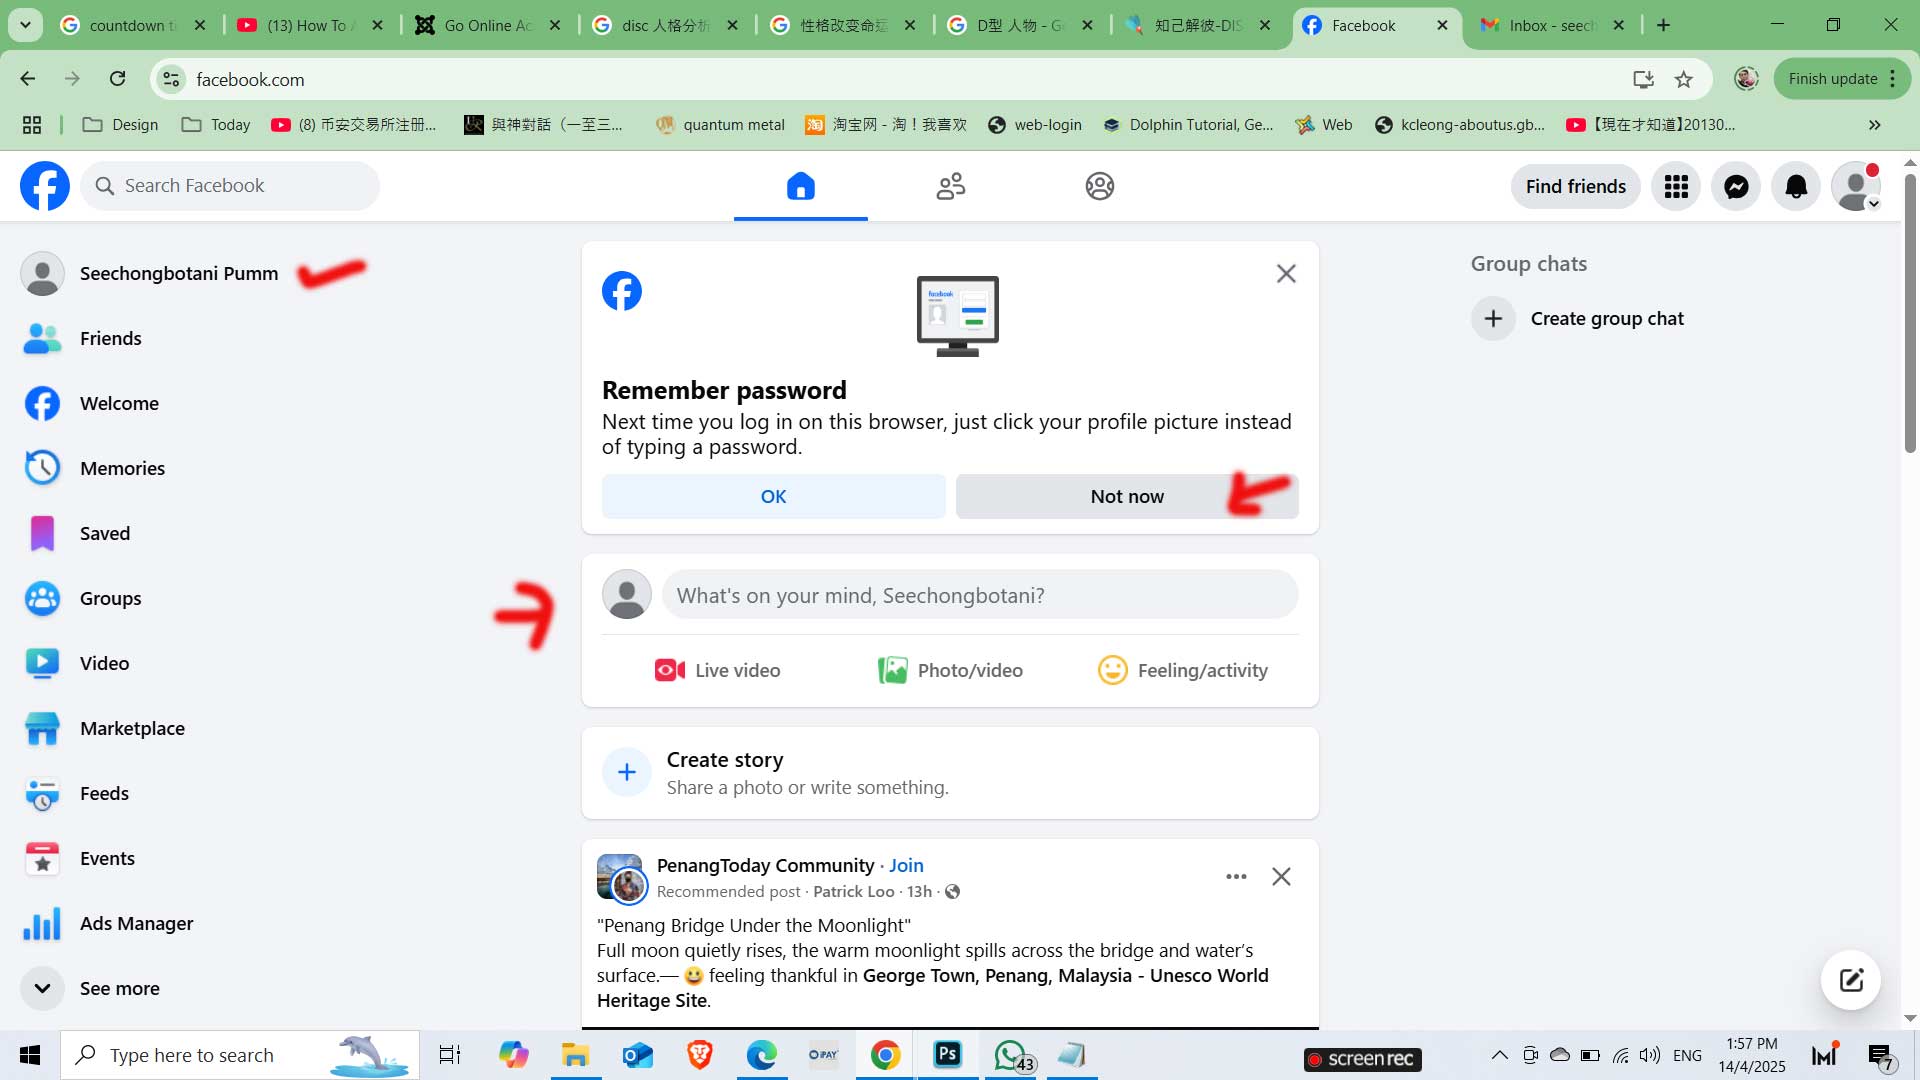Open Photoshop from taskbar

click(x=947, y=1055)
